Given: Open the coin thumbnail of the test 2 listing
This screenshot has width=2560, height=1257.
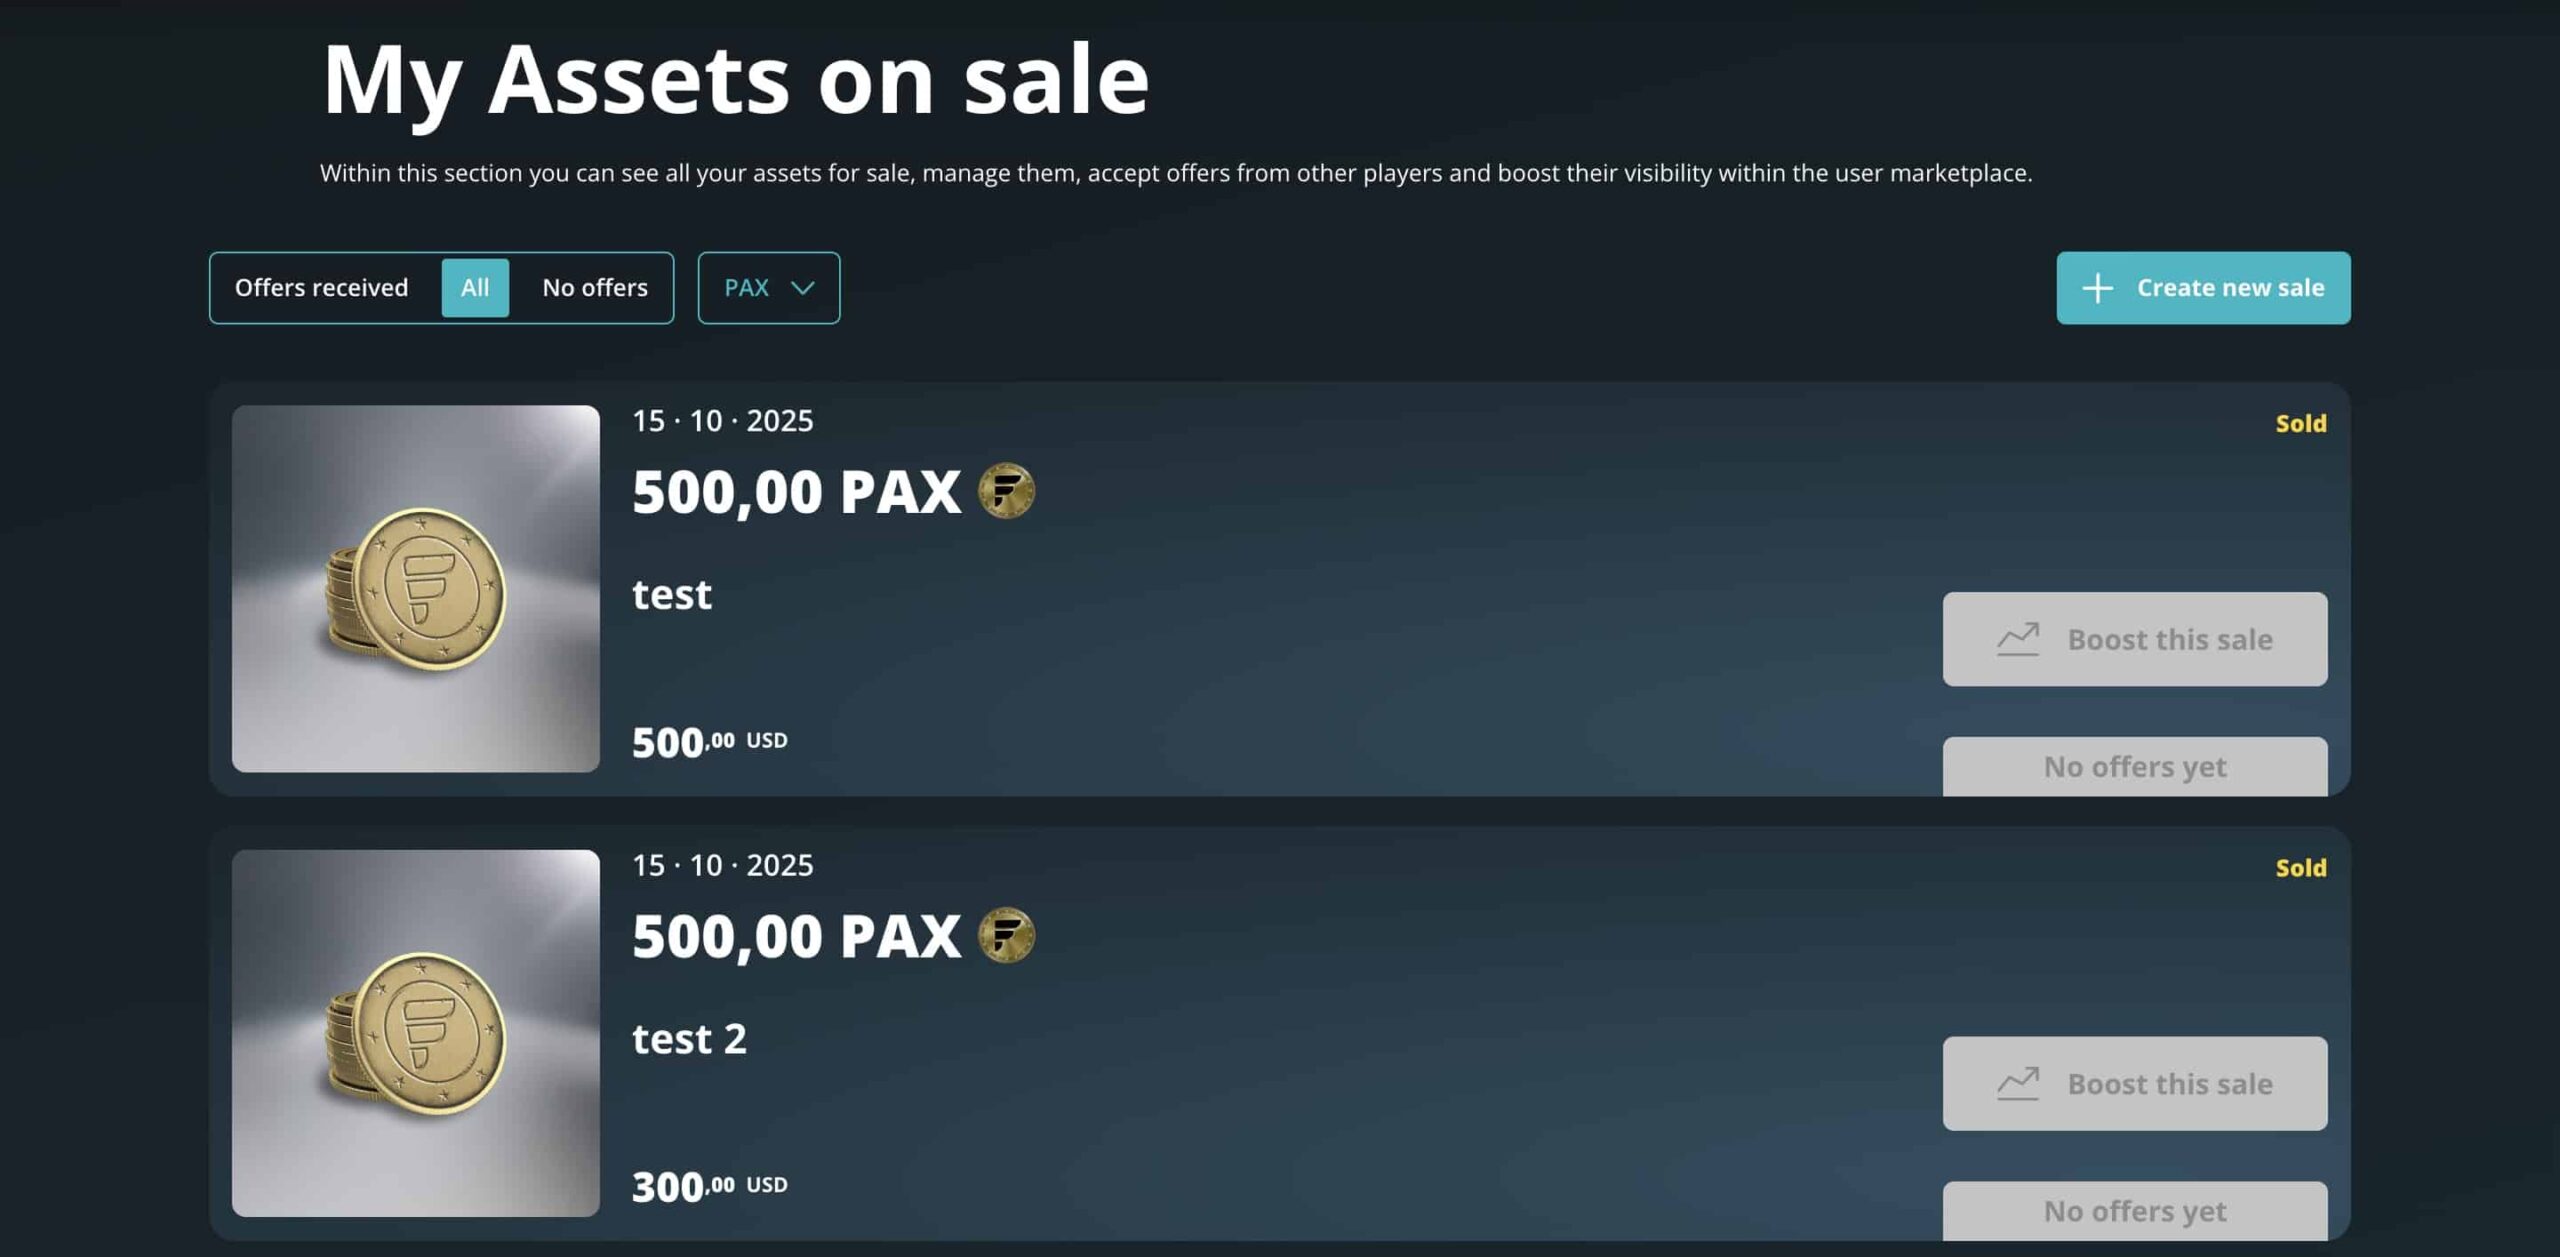Looking at the screenshot, I should (x=416, y=1033).
